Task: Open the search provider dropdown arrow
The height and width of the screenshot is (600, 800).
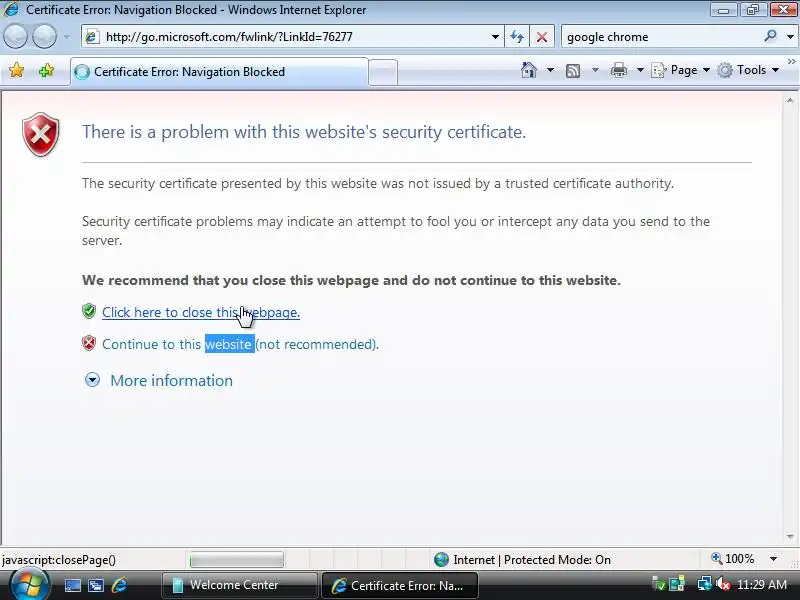Action: pyautogui.click(x=790, y=37)
